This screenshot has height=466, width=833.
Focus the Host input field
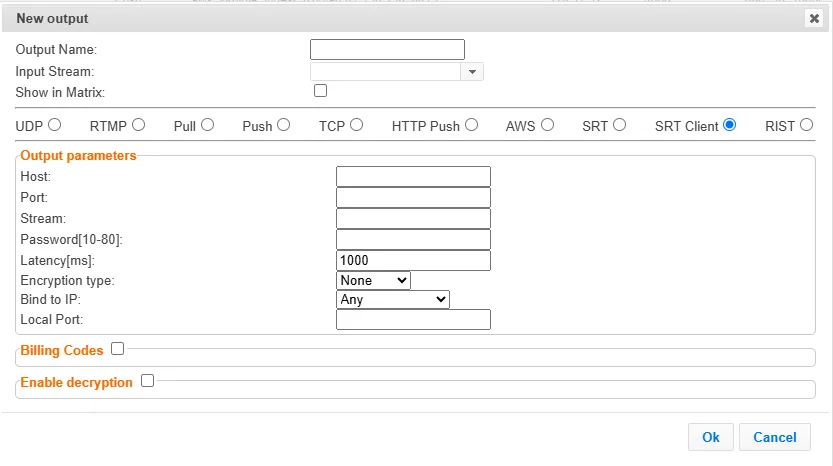(413, 177)
